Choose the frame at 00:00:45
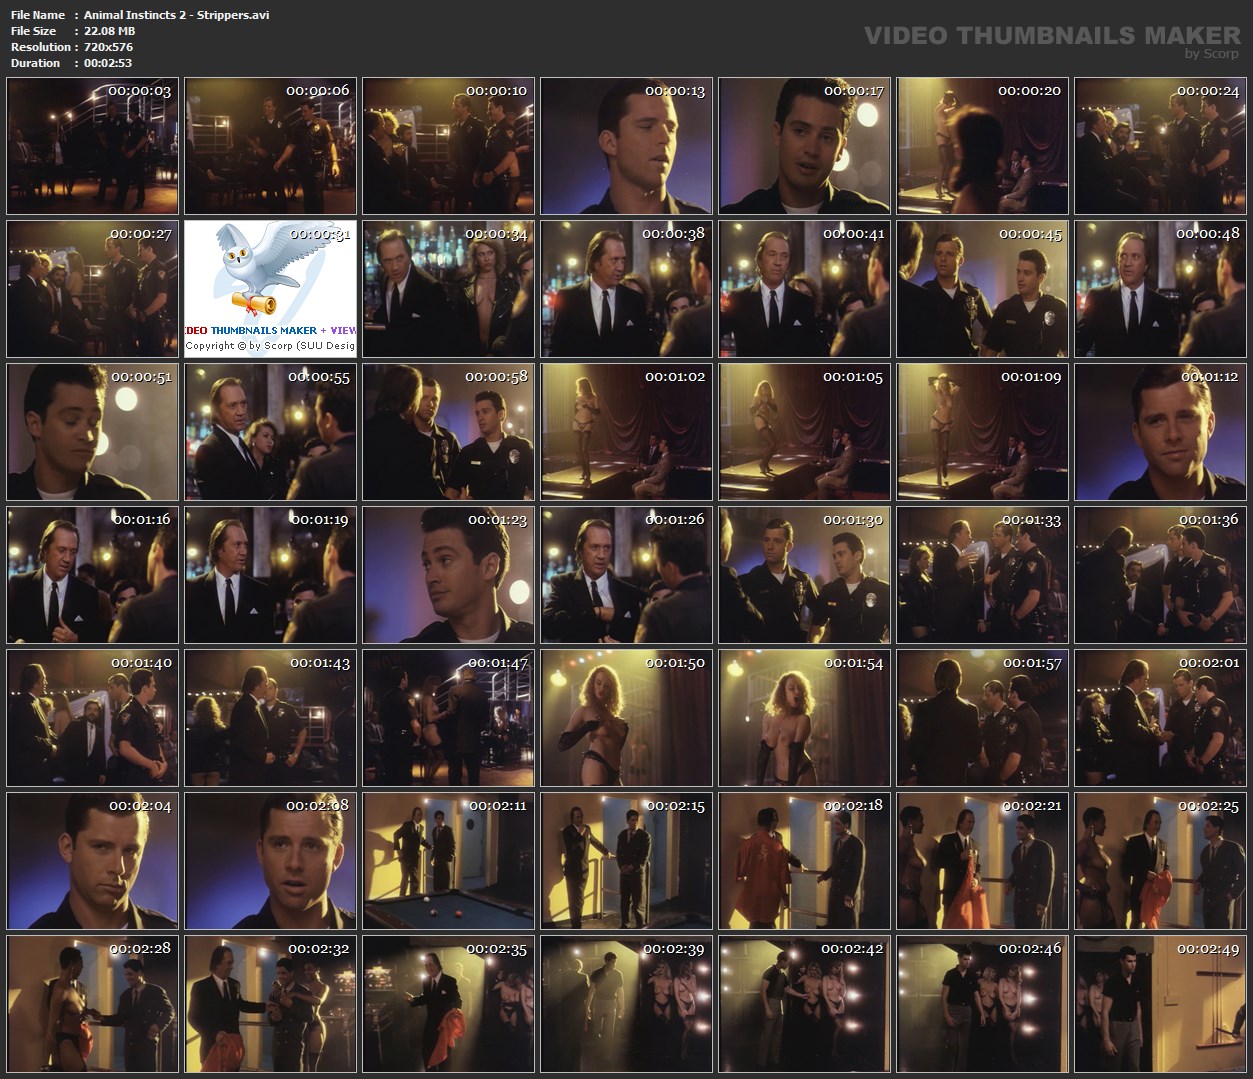The width and height of the screenshot is (1253, 1079). 983,289
